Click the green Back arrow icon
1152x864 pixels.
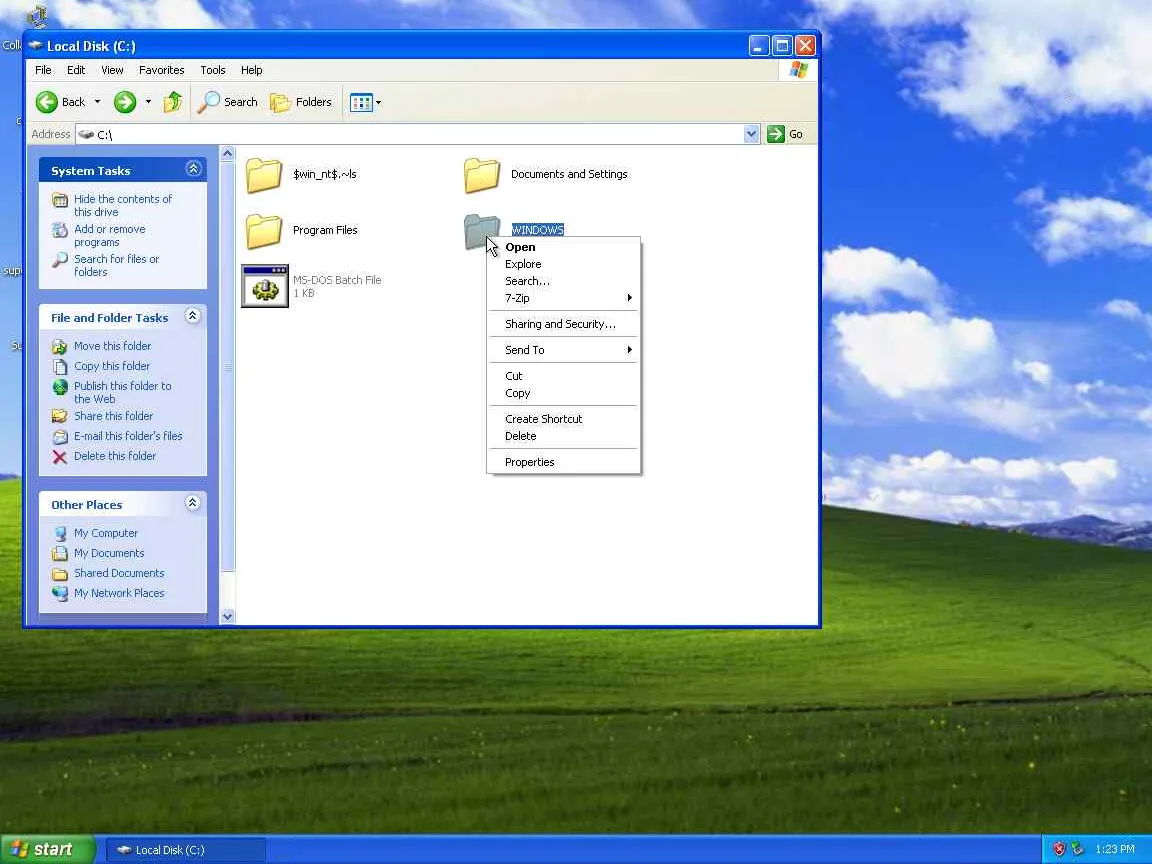tap(47, 102)
